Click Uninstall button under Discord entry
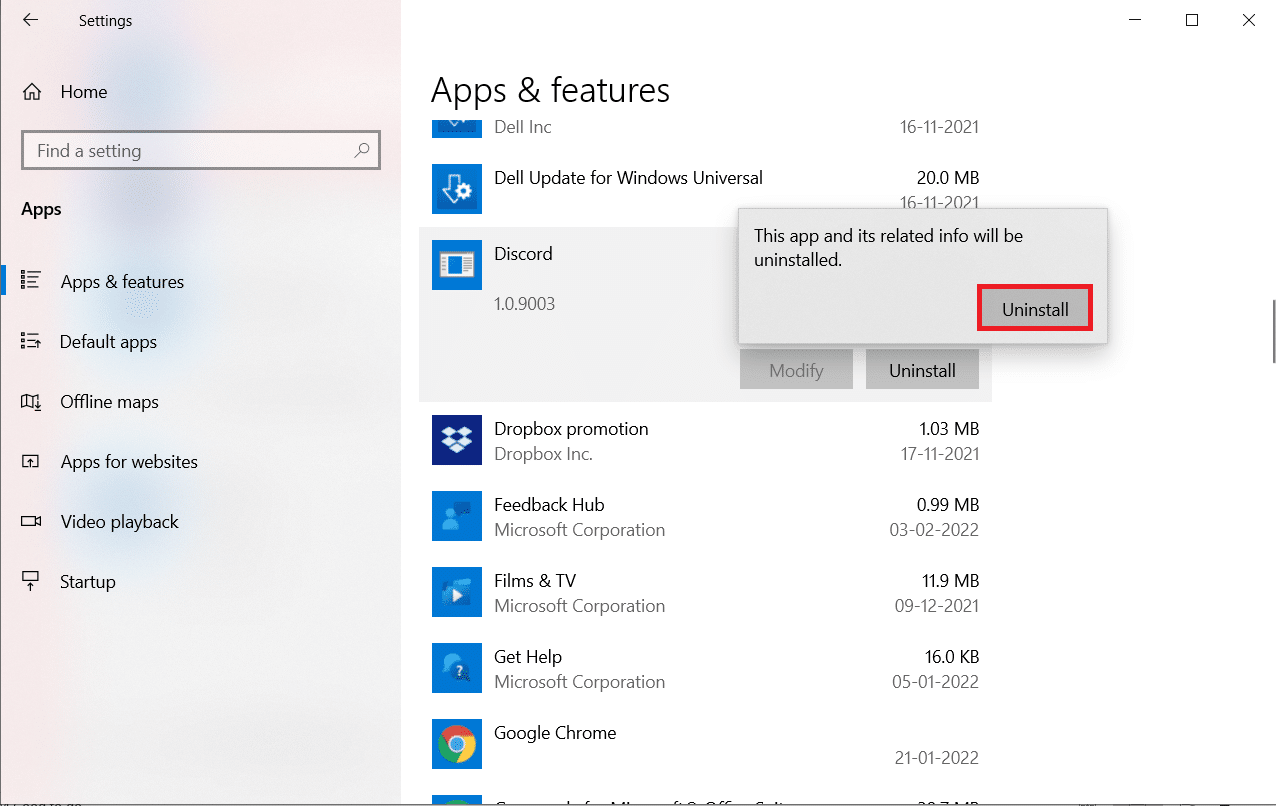The height and width of the screenshot is (806, 1276). pyautogui.click(x=922, y=370)
